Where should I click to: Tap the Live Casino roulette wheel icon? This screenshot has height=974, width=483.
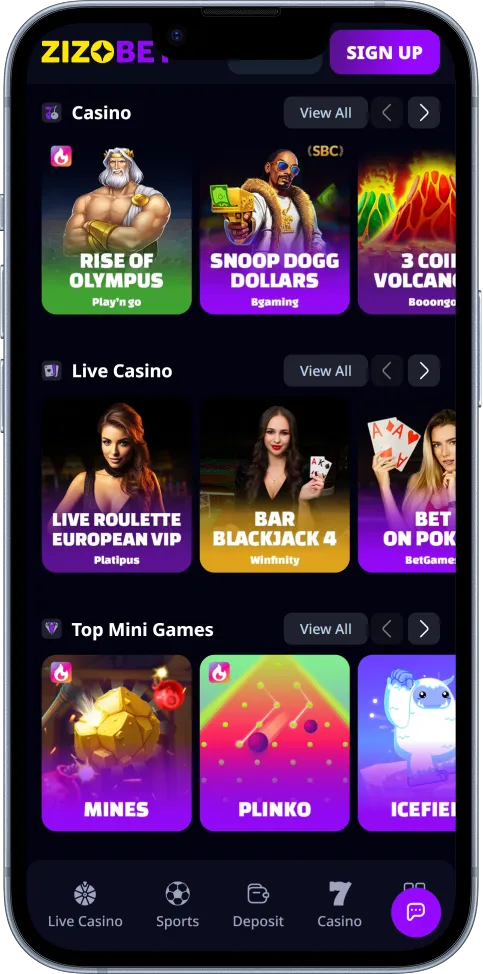pos(85,893)
